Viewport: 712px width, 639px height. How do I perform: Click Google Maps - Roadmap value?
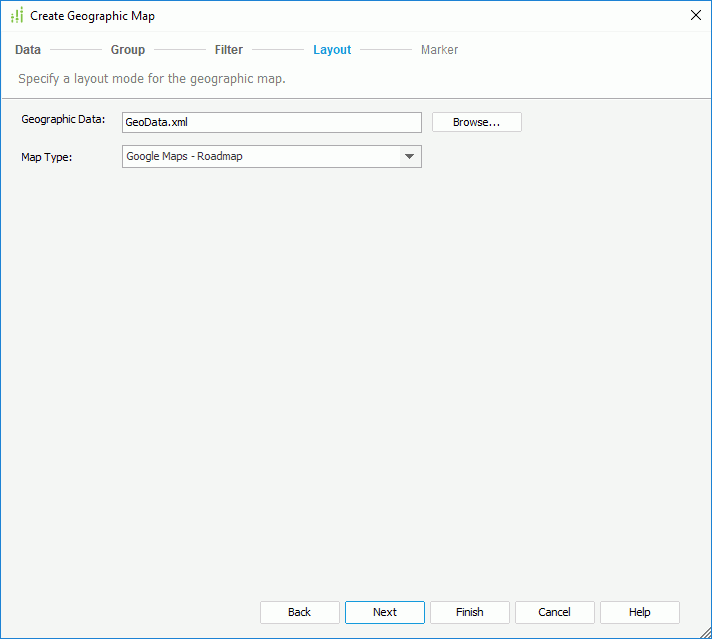(184, 156)
